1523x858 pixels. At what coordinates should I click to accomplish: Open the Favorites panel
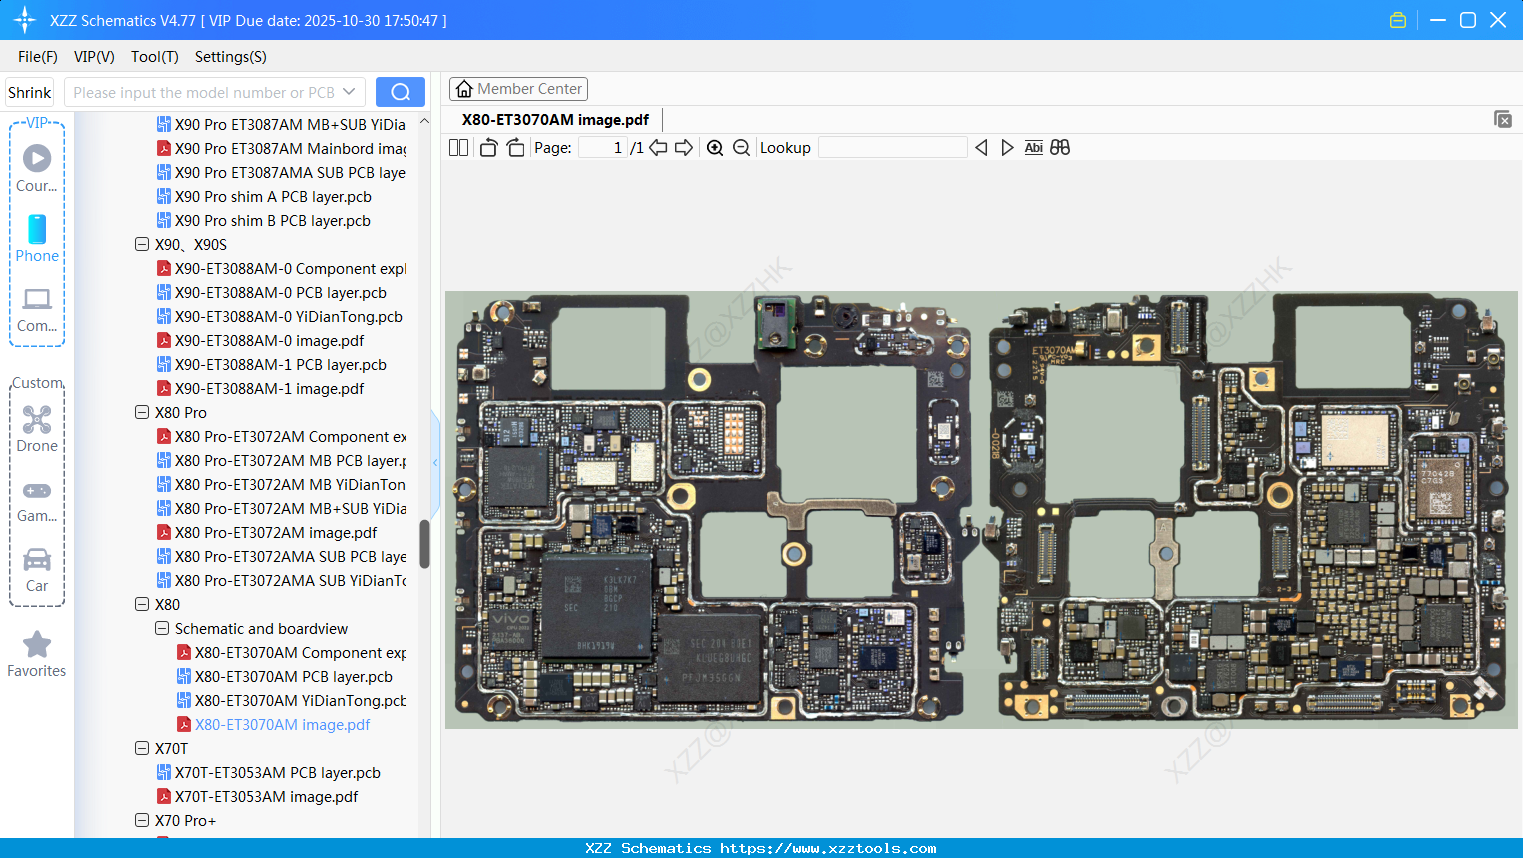(36, 650)
